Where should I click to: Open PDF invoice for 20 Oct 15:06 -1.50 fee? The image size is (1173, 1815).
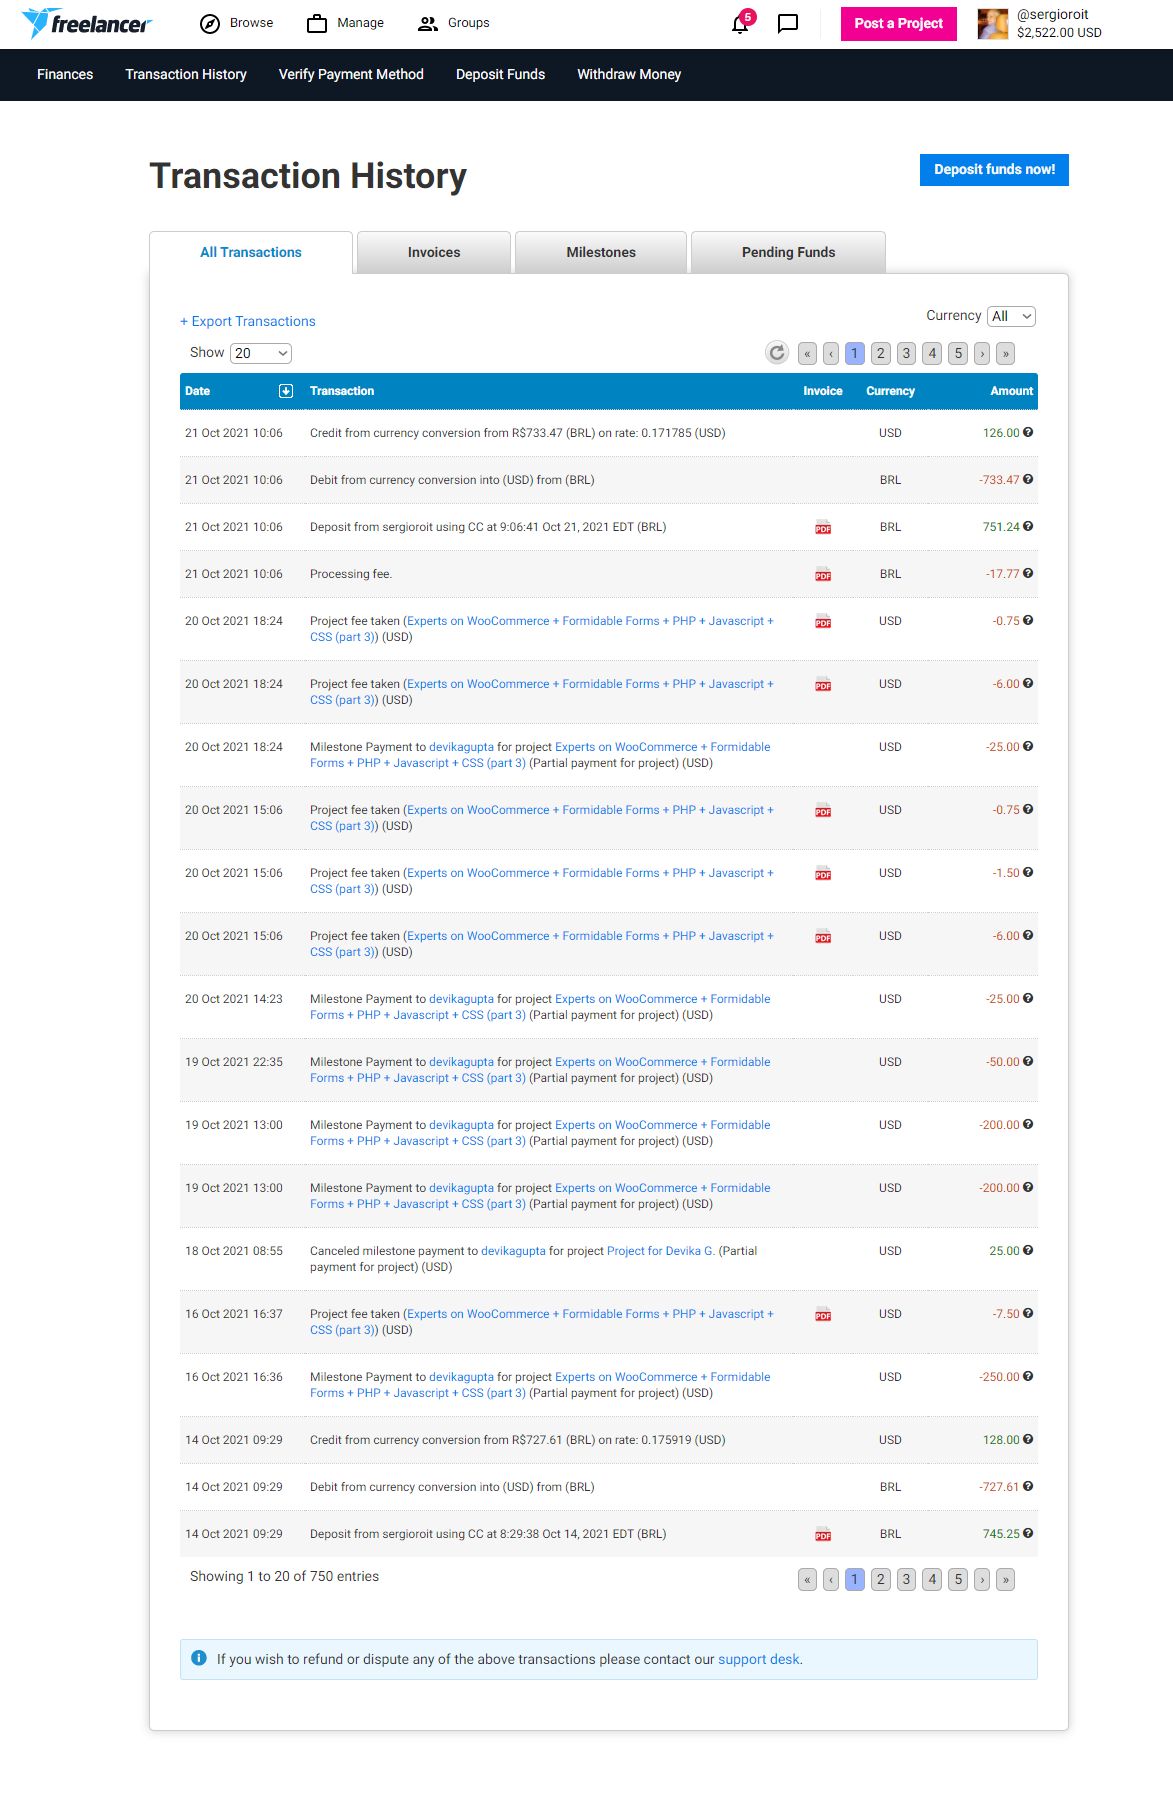pyautogui.click(x=823, y=874)
